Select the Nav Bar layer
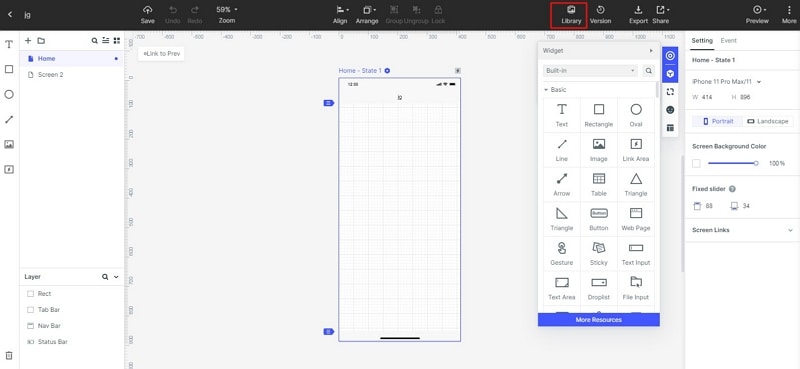Viewport: 800px width, 369px height. coord(71,326)
